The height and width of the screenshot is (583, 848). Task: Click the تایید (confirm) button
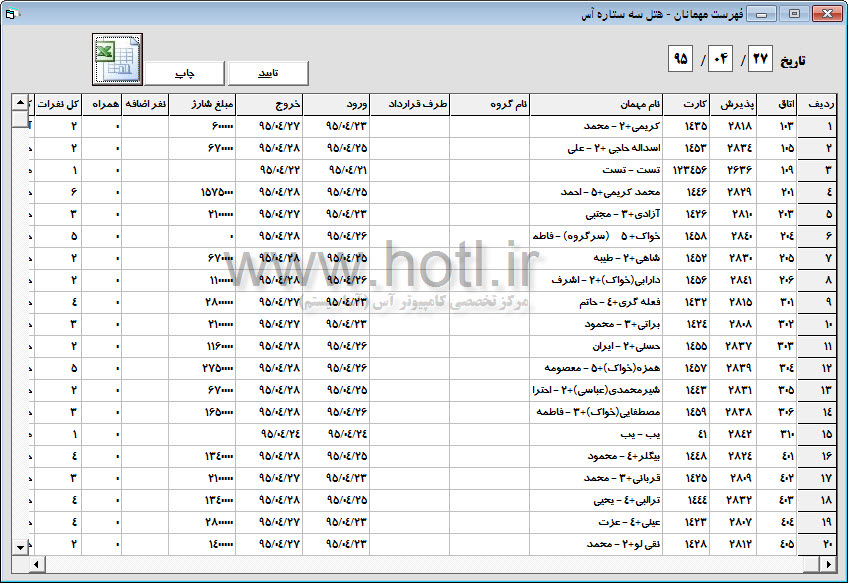(268, 73)
